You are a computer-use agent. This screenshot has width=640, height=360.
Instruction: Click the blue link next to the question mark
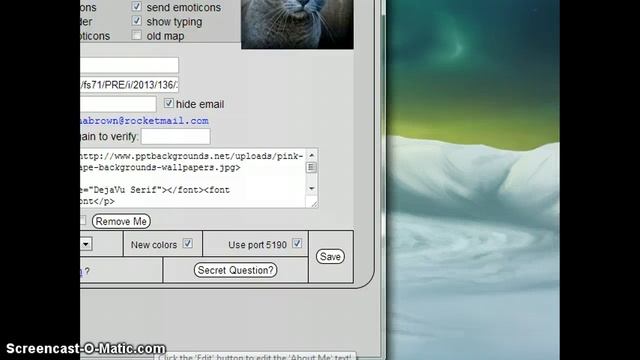point(82,271)
